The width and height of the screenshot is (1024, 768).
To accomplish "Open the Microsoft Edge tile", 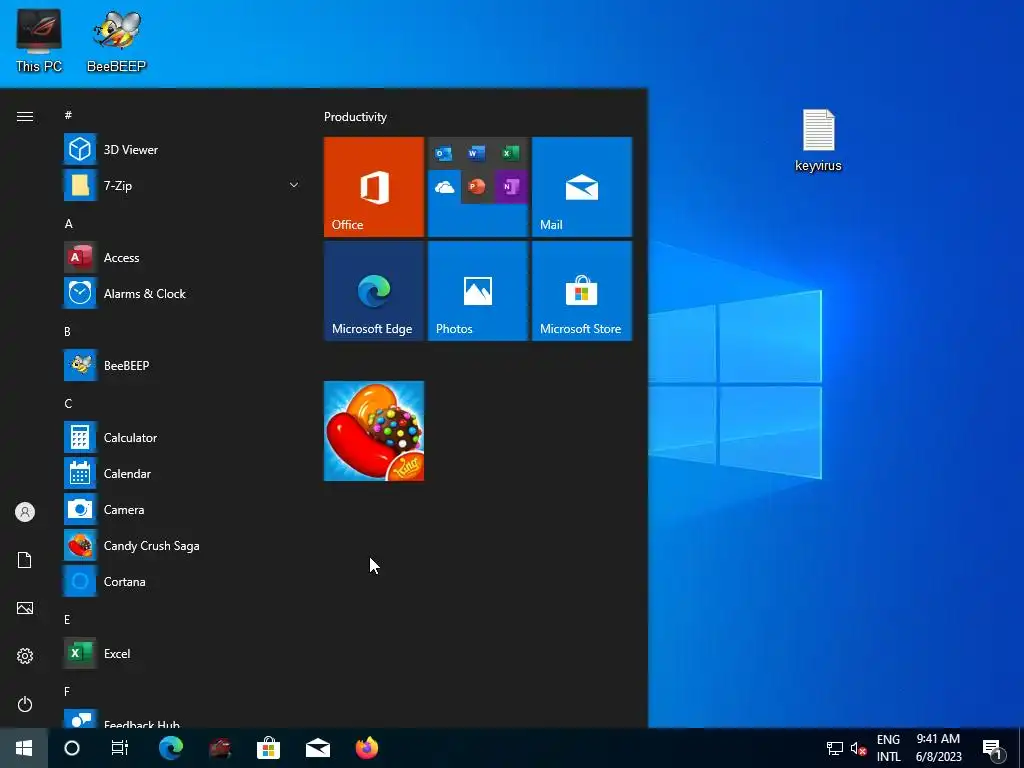I will 374,291.
